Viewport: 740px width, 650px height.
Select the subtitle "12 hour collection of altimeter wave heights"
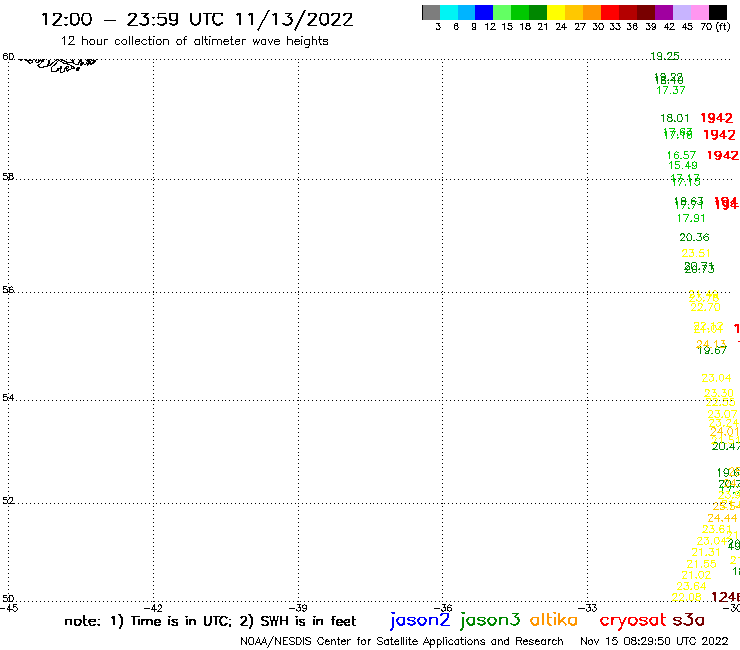(194, 41)
